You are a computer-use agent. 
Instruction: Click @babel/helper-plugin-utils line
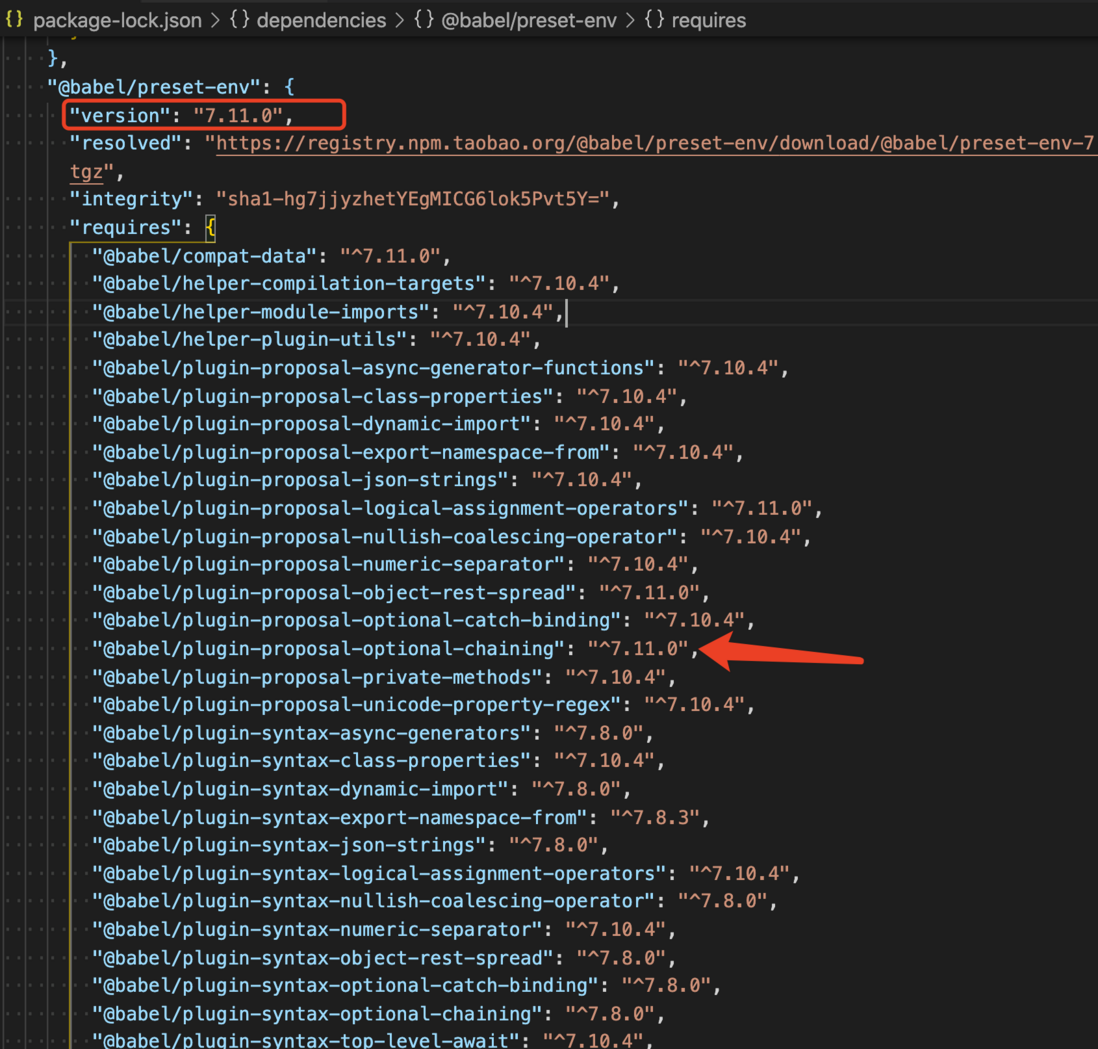click(317, 340)
